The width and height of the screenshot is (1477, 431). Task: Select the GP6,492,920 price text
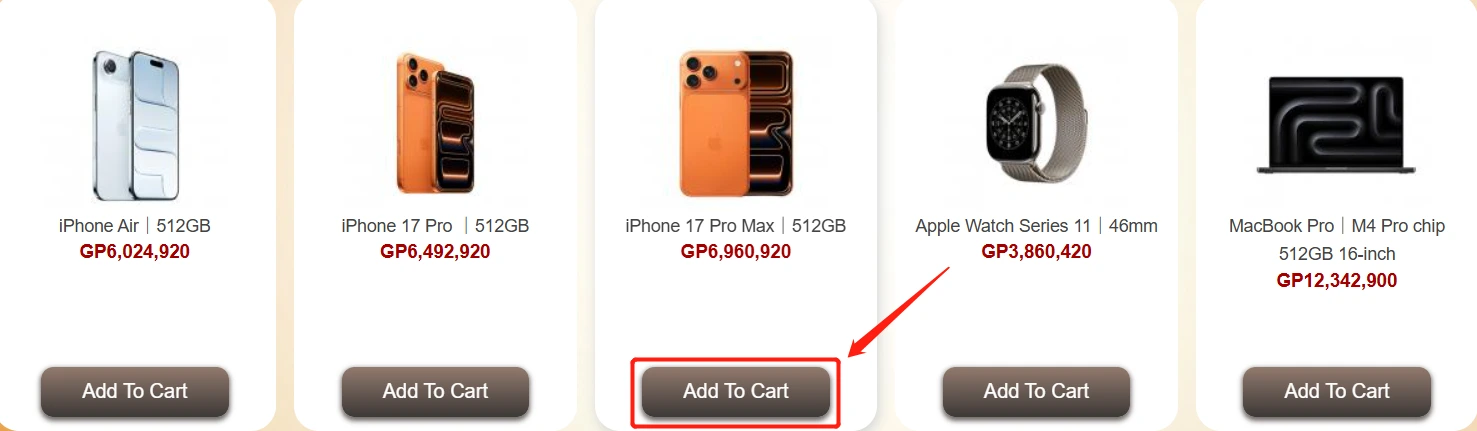tap(435, 252)
